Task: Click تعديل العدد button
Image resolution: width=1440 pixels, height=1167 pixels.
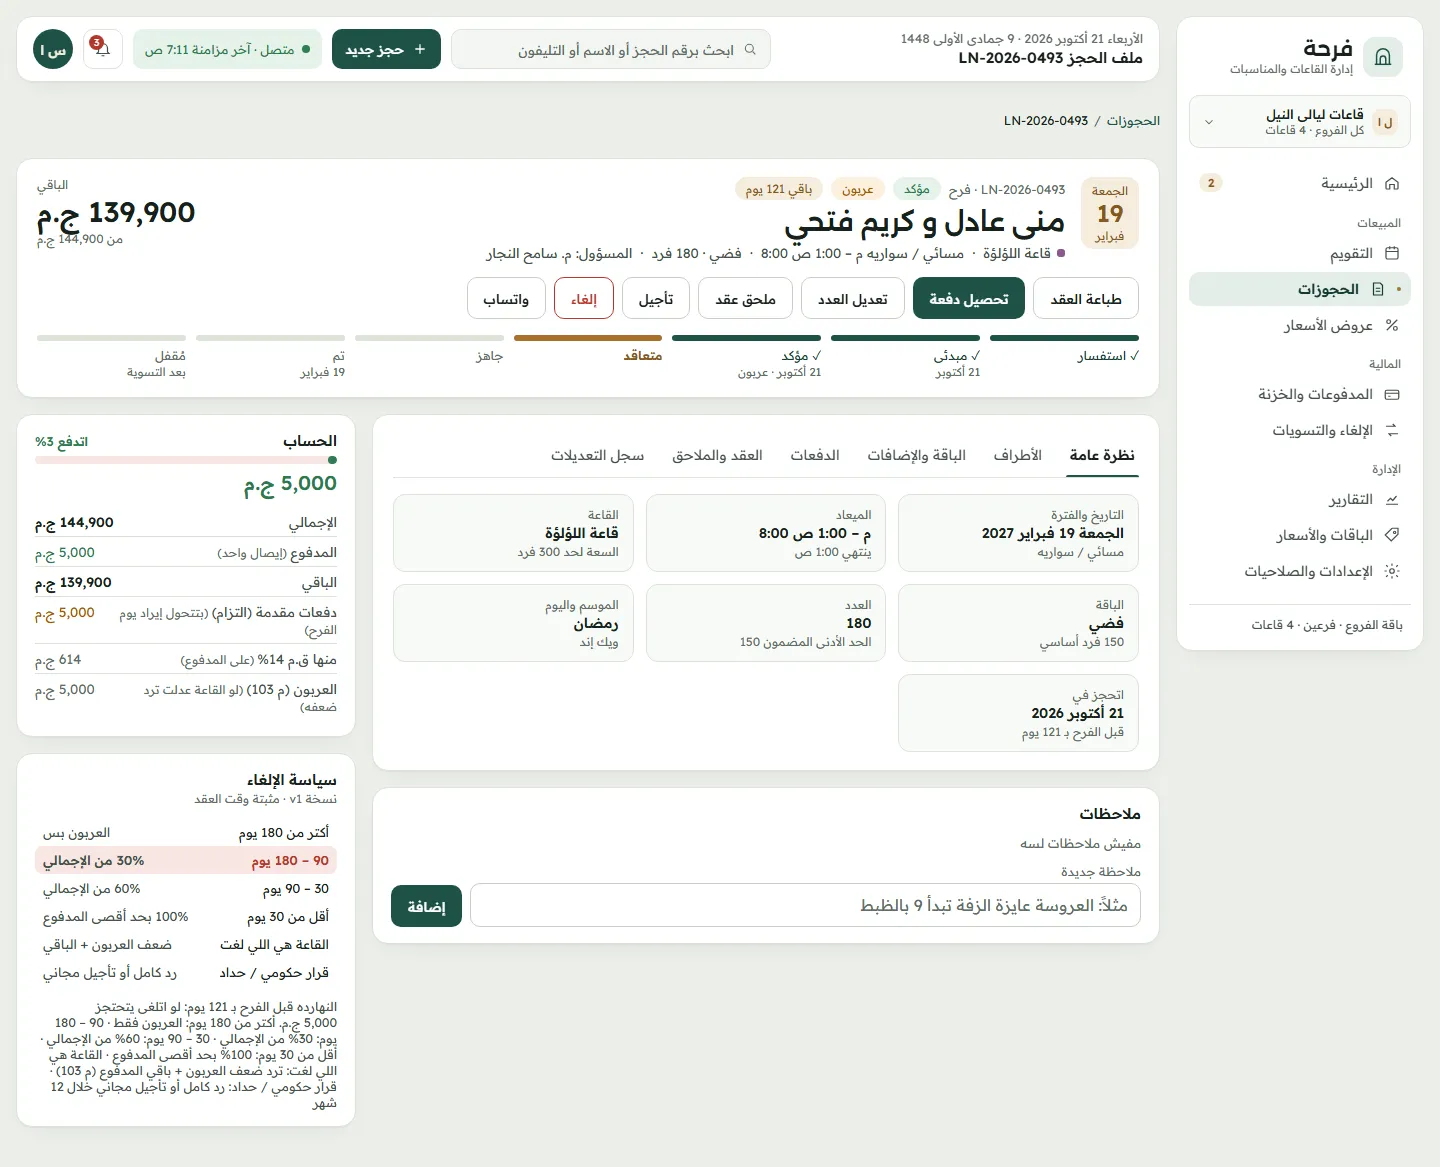Action: point(853,299)
